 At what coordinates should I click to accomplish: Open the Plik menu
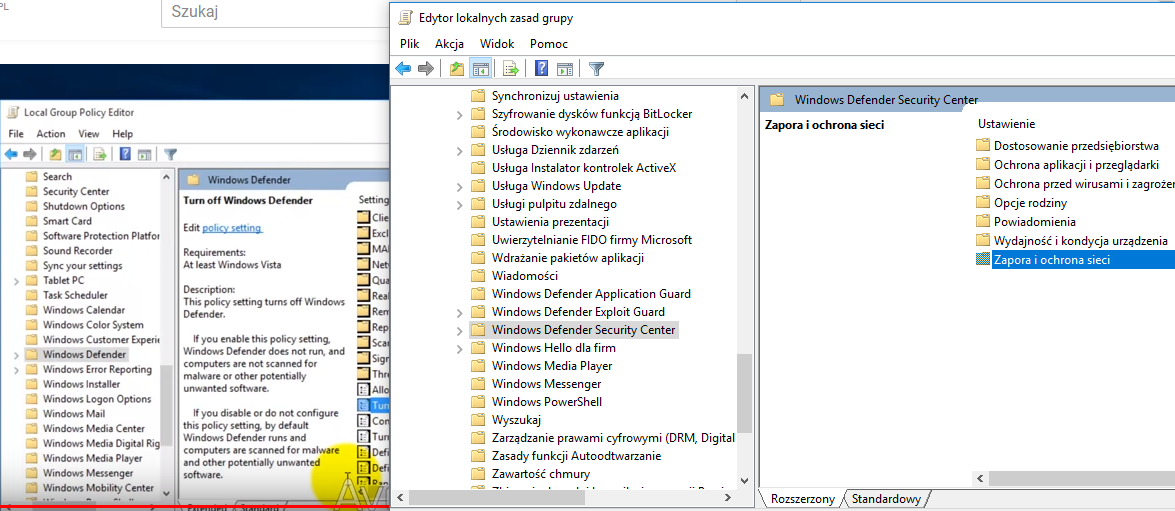[x=409, y=43]
